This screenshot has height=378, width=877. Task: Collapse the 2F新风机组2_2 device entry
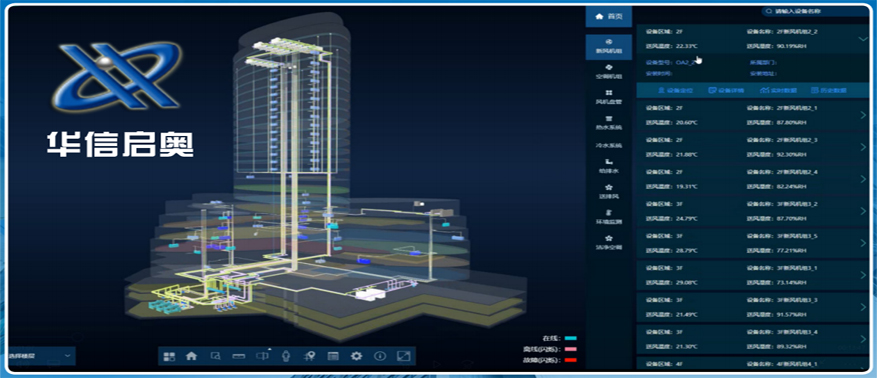(x=862, y=39)
